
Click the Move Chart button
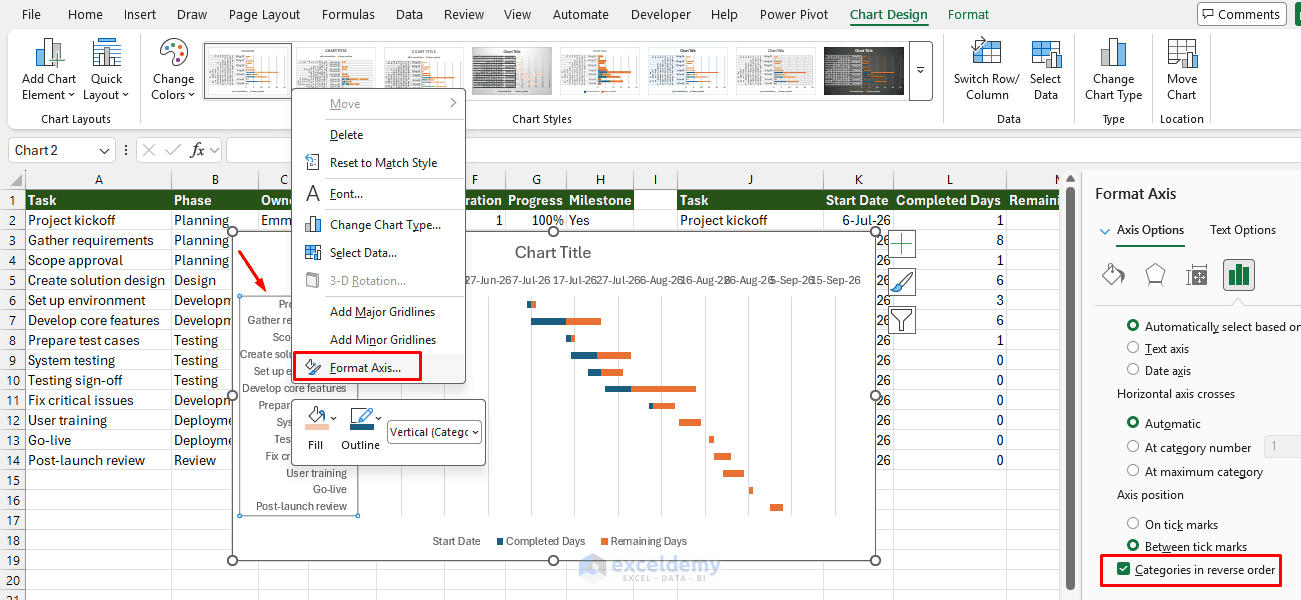click(x=1181, y=70)
